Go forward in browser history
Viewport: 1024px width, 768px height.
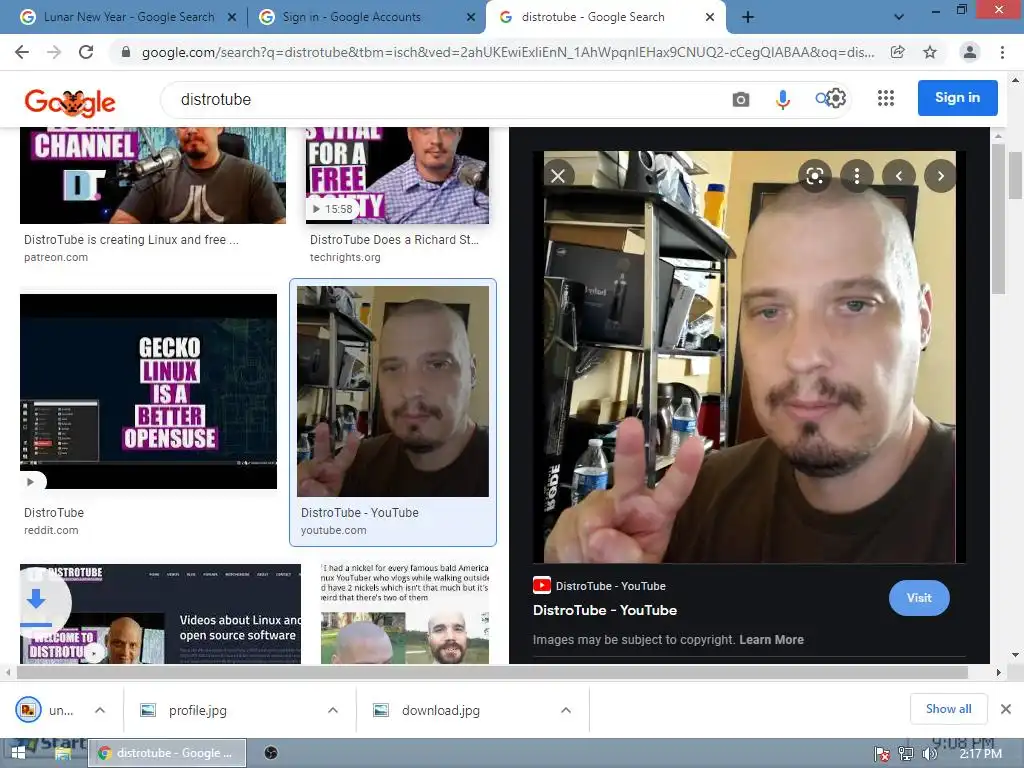(x=54, y=52)
